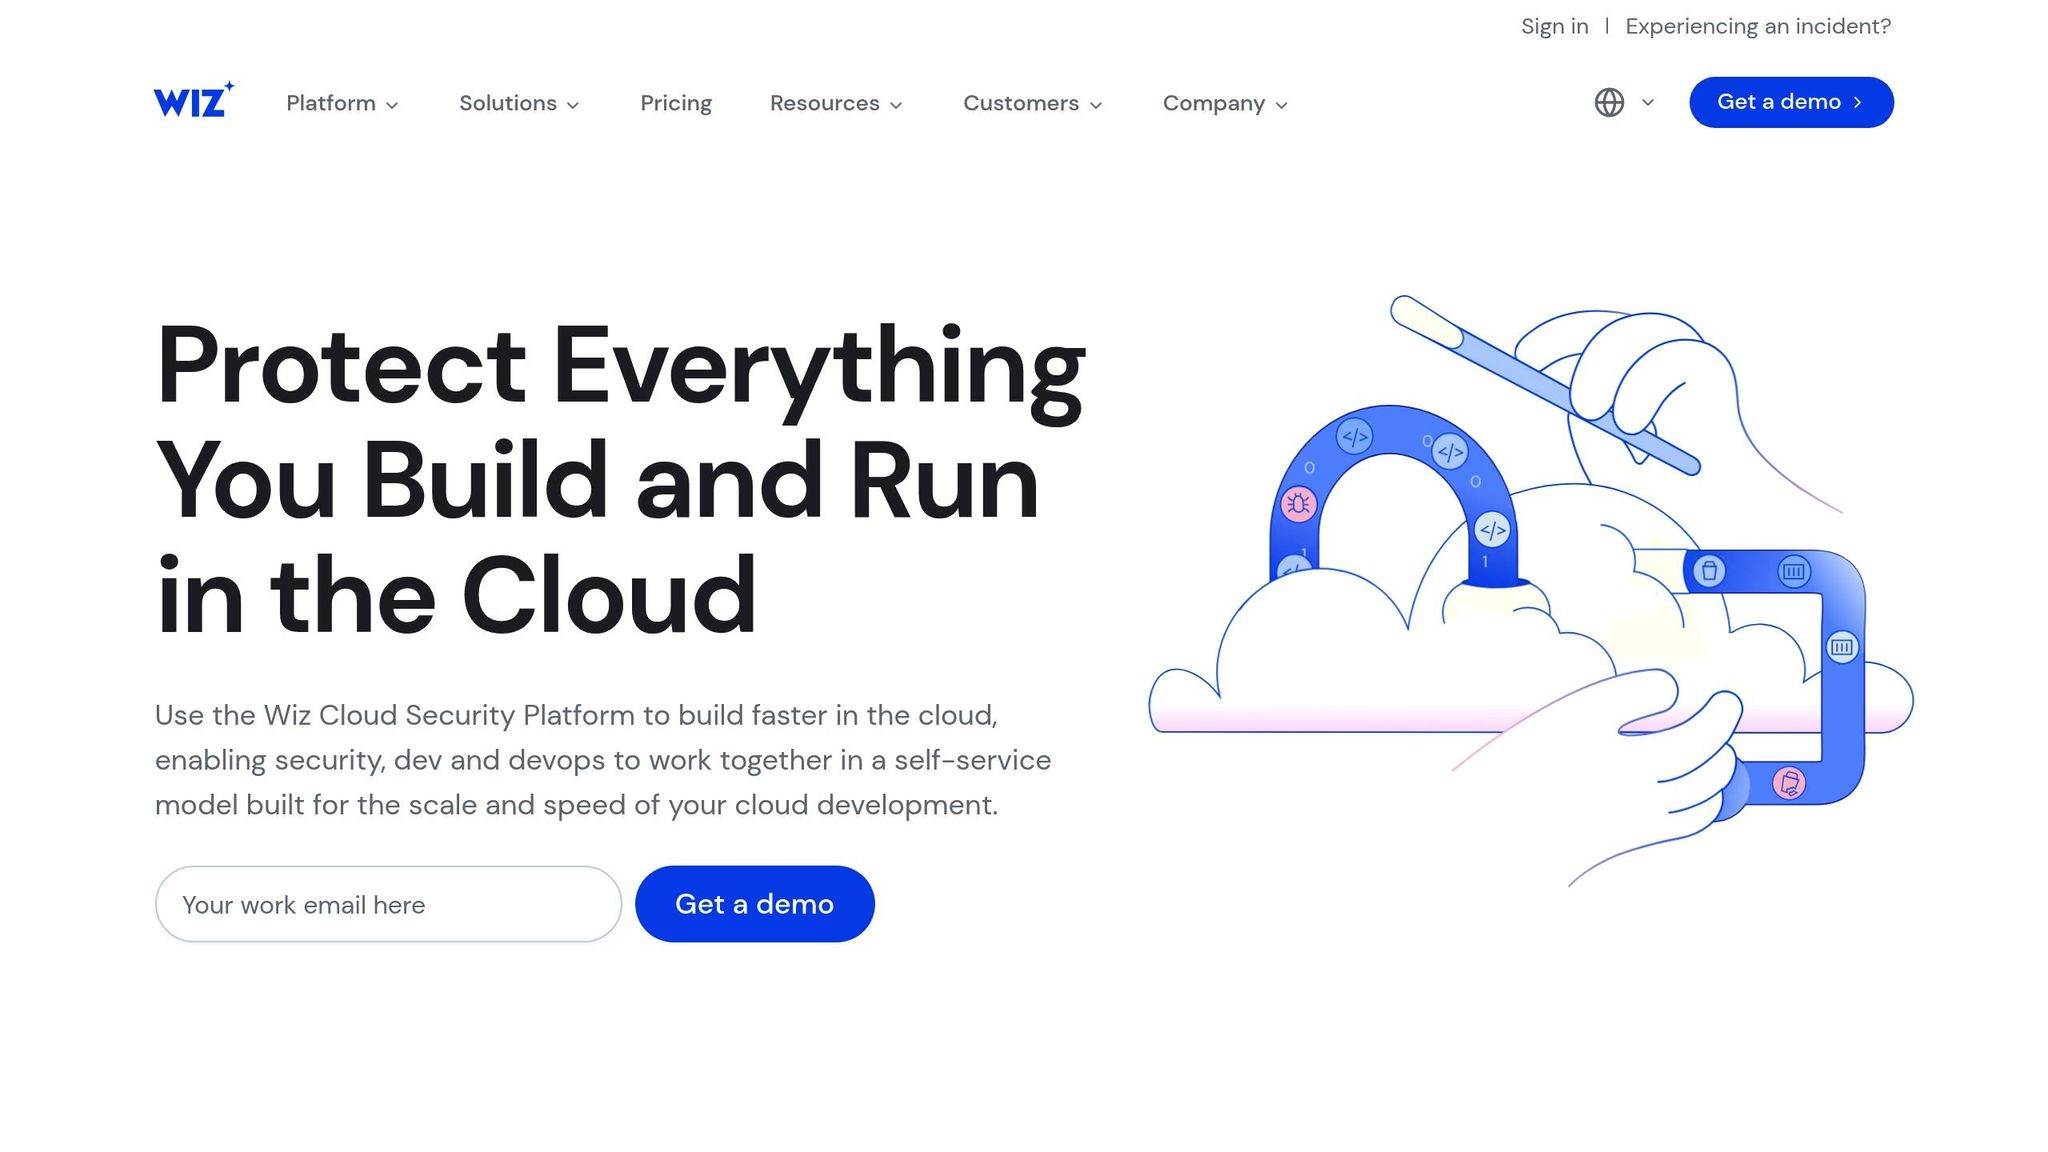This screenshot has width=2048, height=1152.
Task: Expand the Company chevron arrow
Action: 1282,105
